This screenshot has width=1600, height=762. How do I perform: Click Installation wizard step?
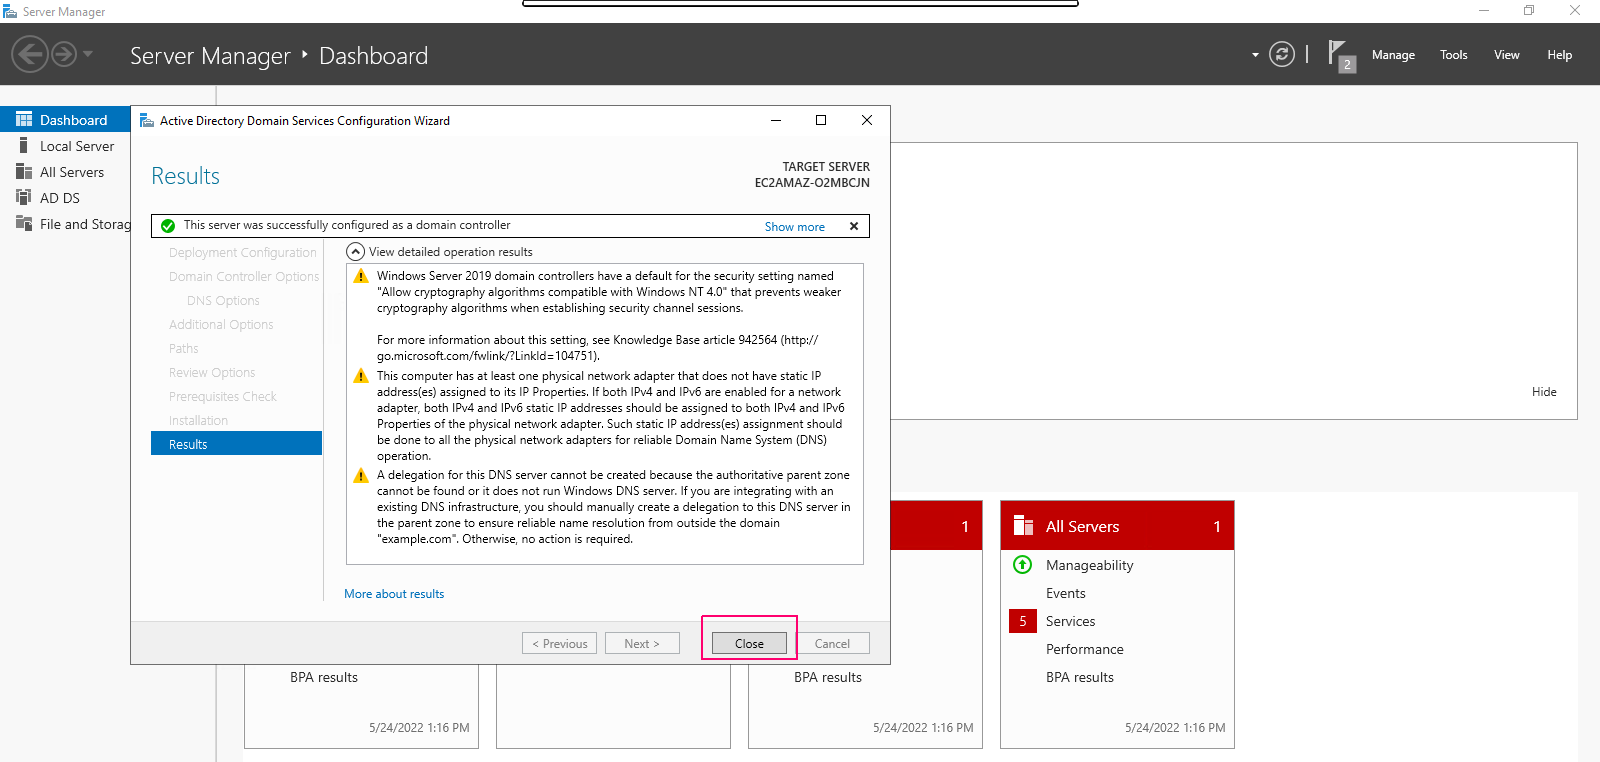tap(198, 421)
